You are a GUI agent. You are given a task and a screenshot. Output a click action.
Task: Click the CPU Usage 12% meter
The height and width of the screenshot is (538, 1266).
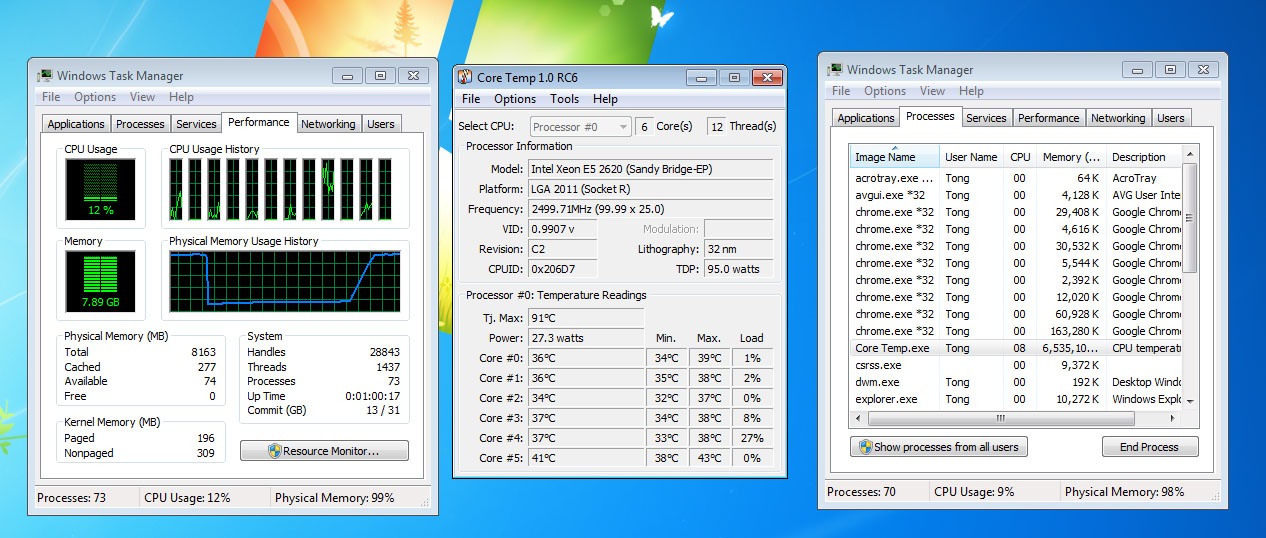[100, 190]
